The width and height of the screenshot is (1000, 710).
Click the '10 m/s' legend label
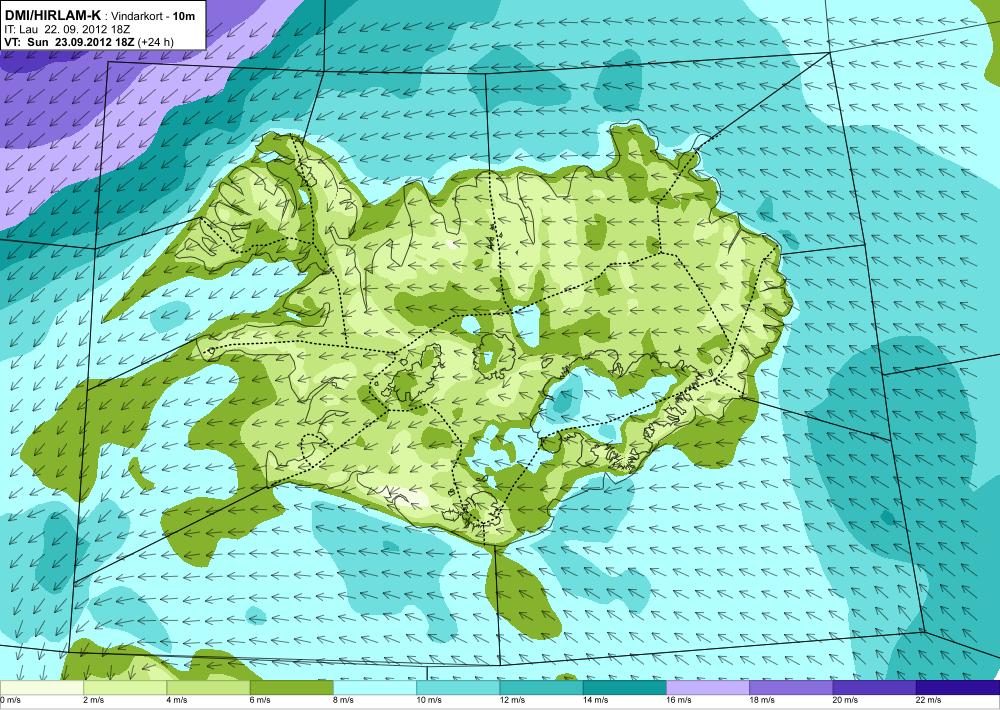click(x=429, y=700)
